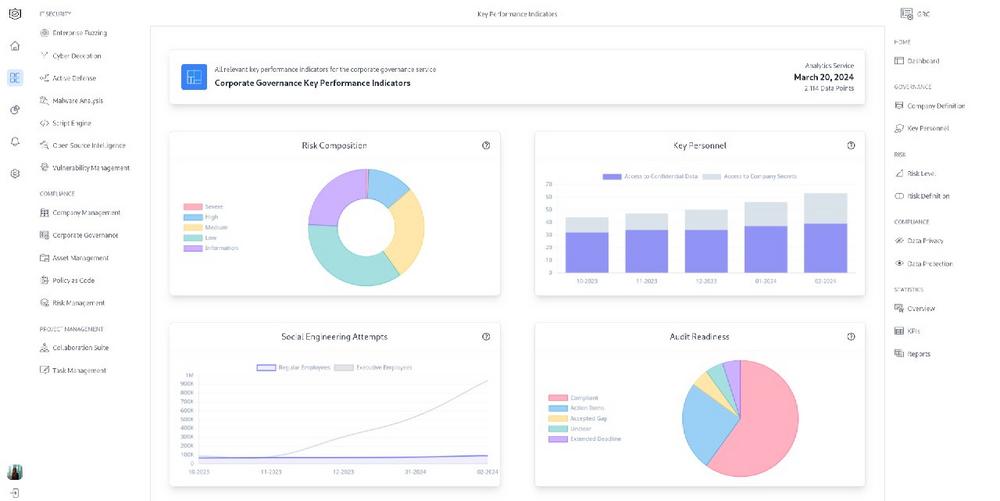The width and height of the screenshot is (1000, 501).
Task: Click the help icon on Risk Composition card
Action: coord(486,145)
